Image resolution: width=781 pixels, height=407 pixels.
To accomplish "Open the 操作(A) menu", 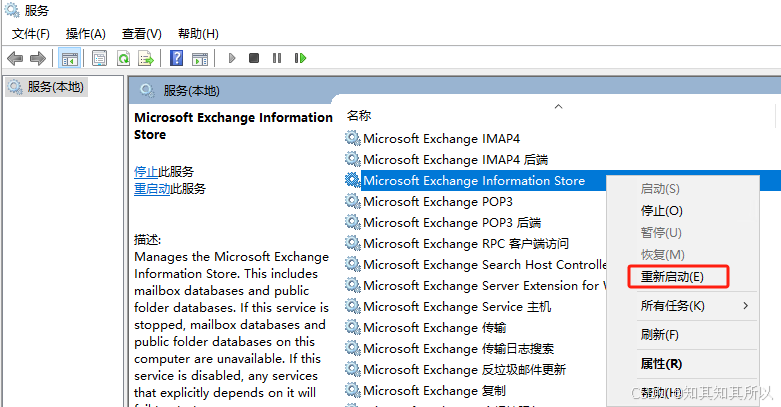I will (86, 34).
